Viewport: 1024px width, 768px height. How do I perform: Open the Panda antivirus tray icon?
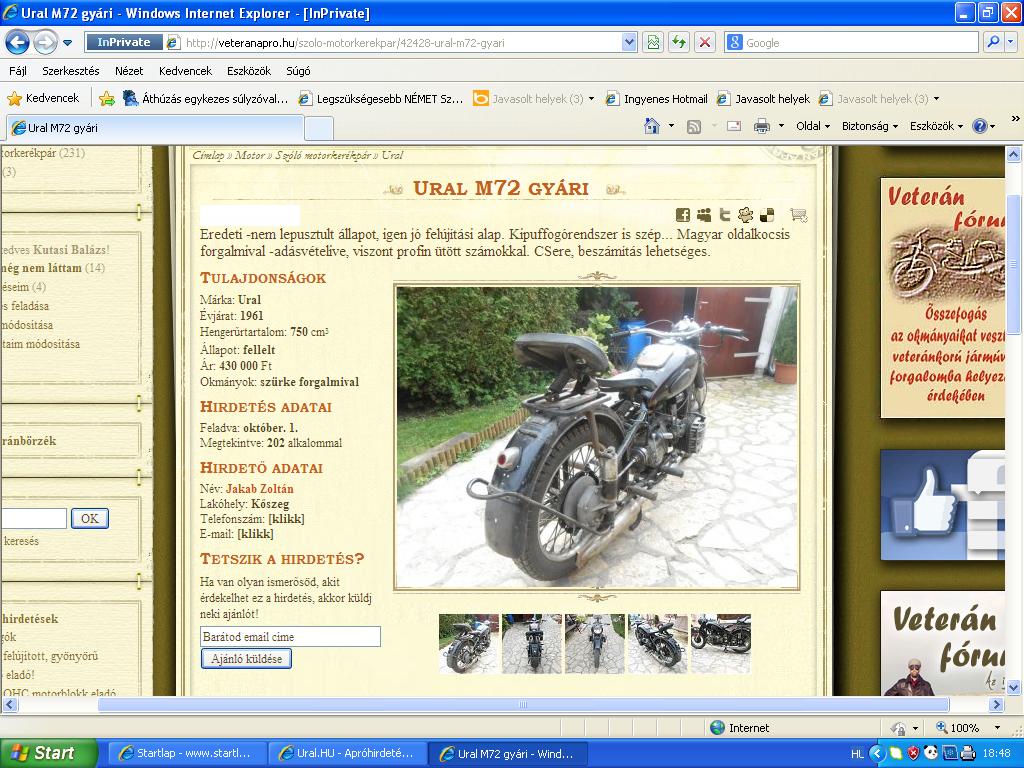tap(930, 754)
